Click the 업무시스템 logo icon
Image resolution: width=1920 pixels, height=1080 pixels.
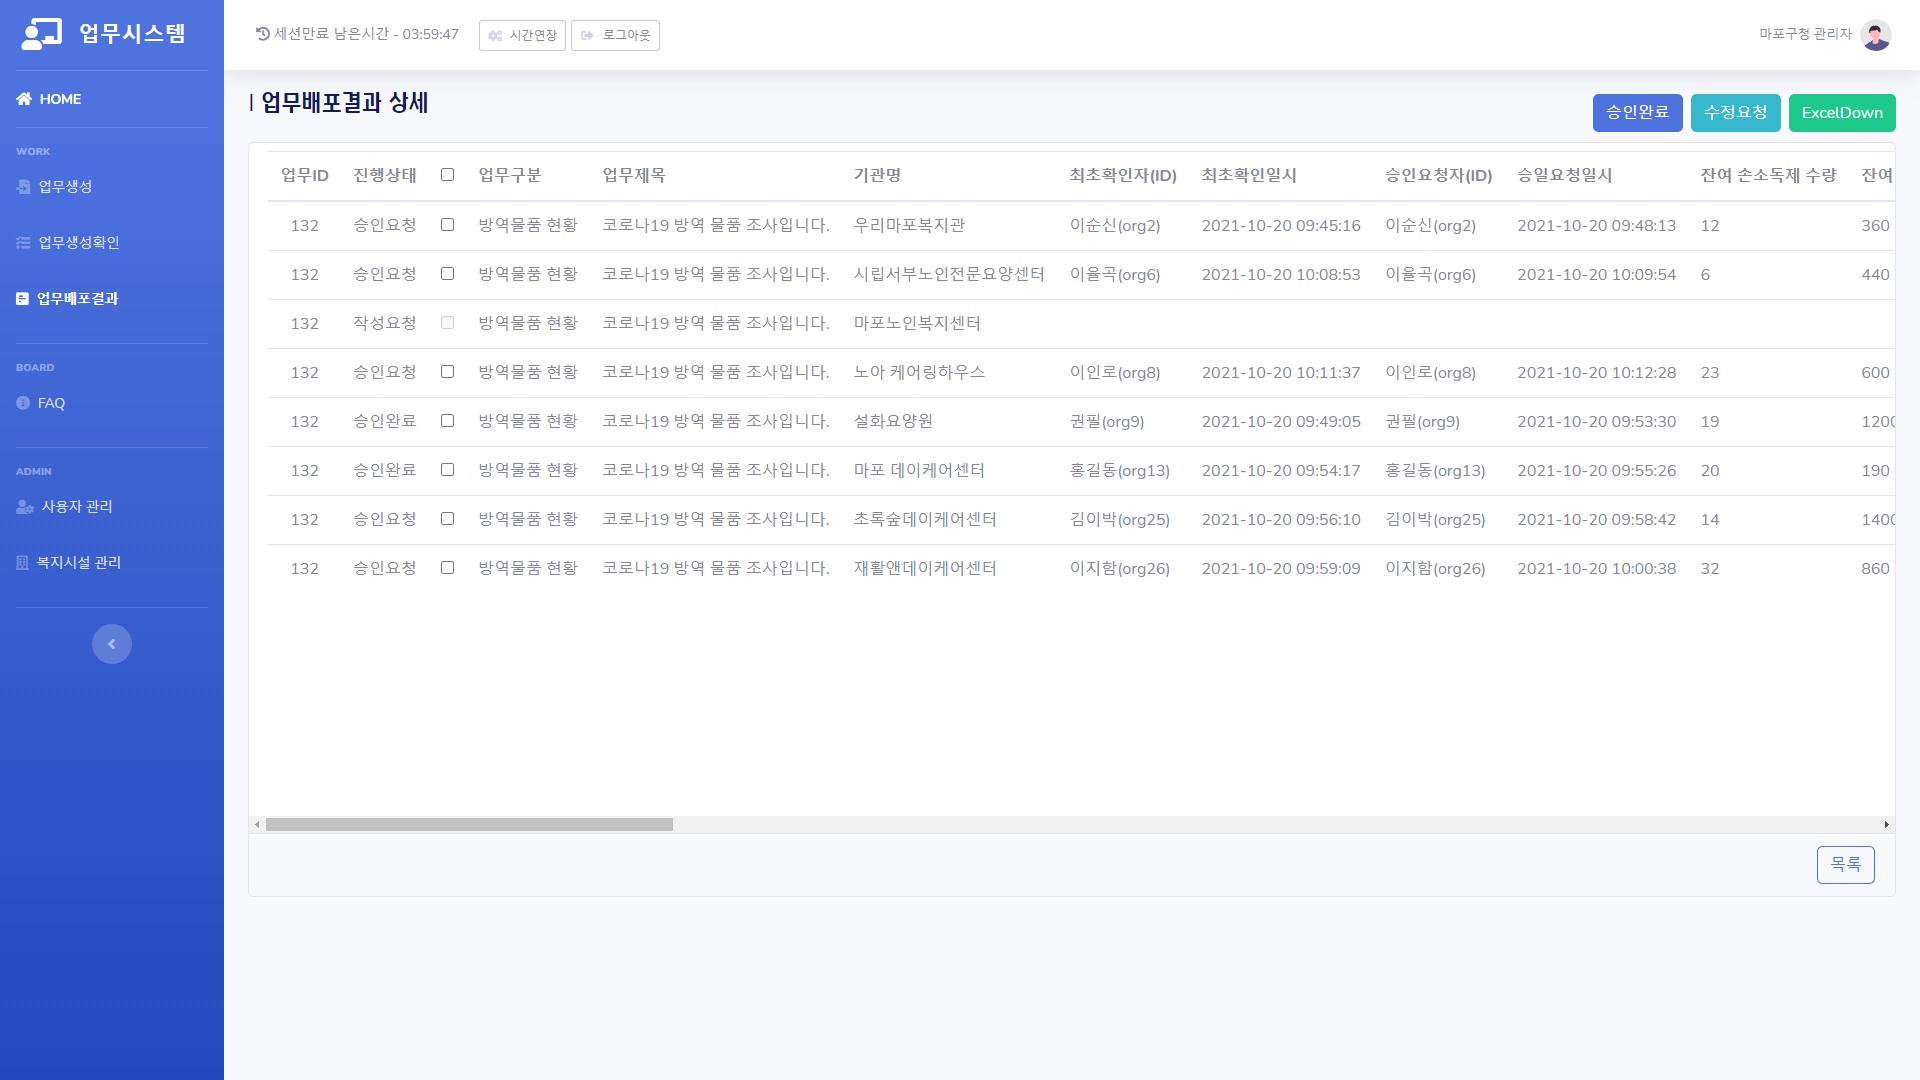point(41,34)
